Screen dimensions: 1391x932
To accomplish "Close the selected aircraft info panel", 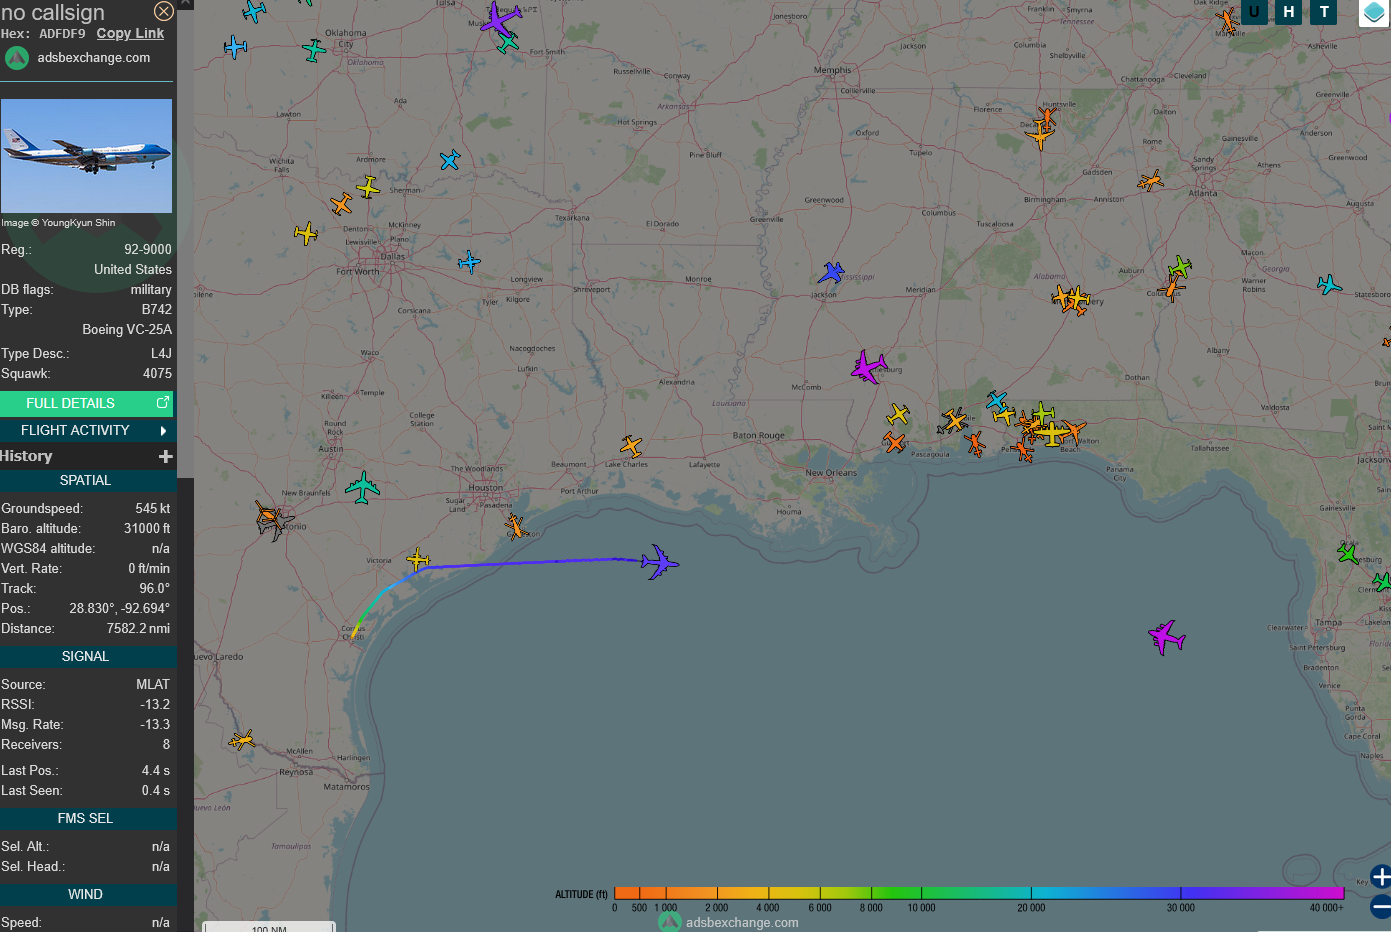I will tap(164, 11).
